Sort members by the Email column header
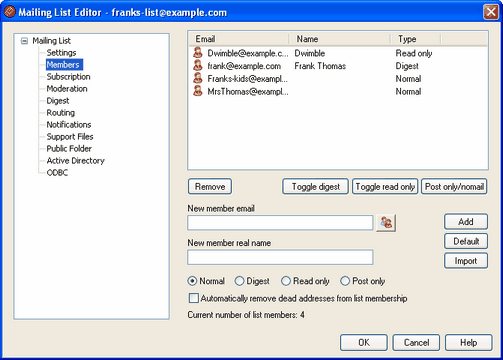The width and height of the screenshot is (503, 360). (x=239, y=39)
